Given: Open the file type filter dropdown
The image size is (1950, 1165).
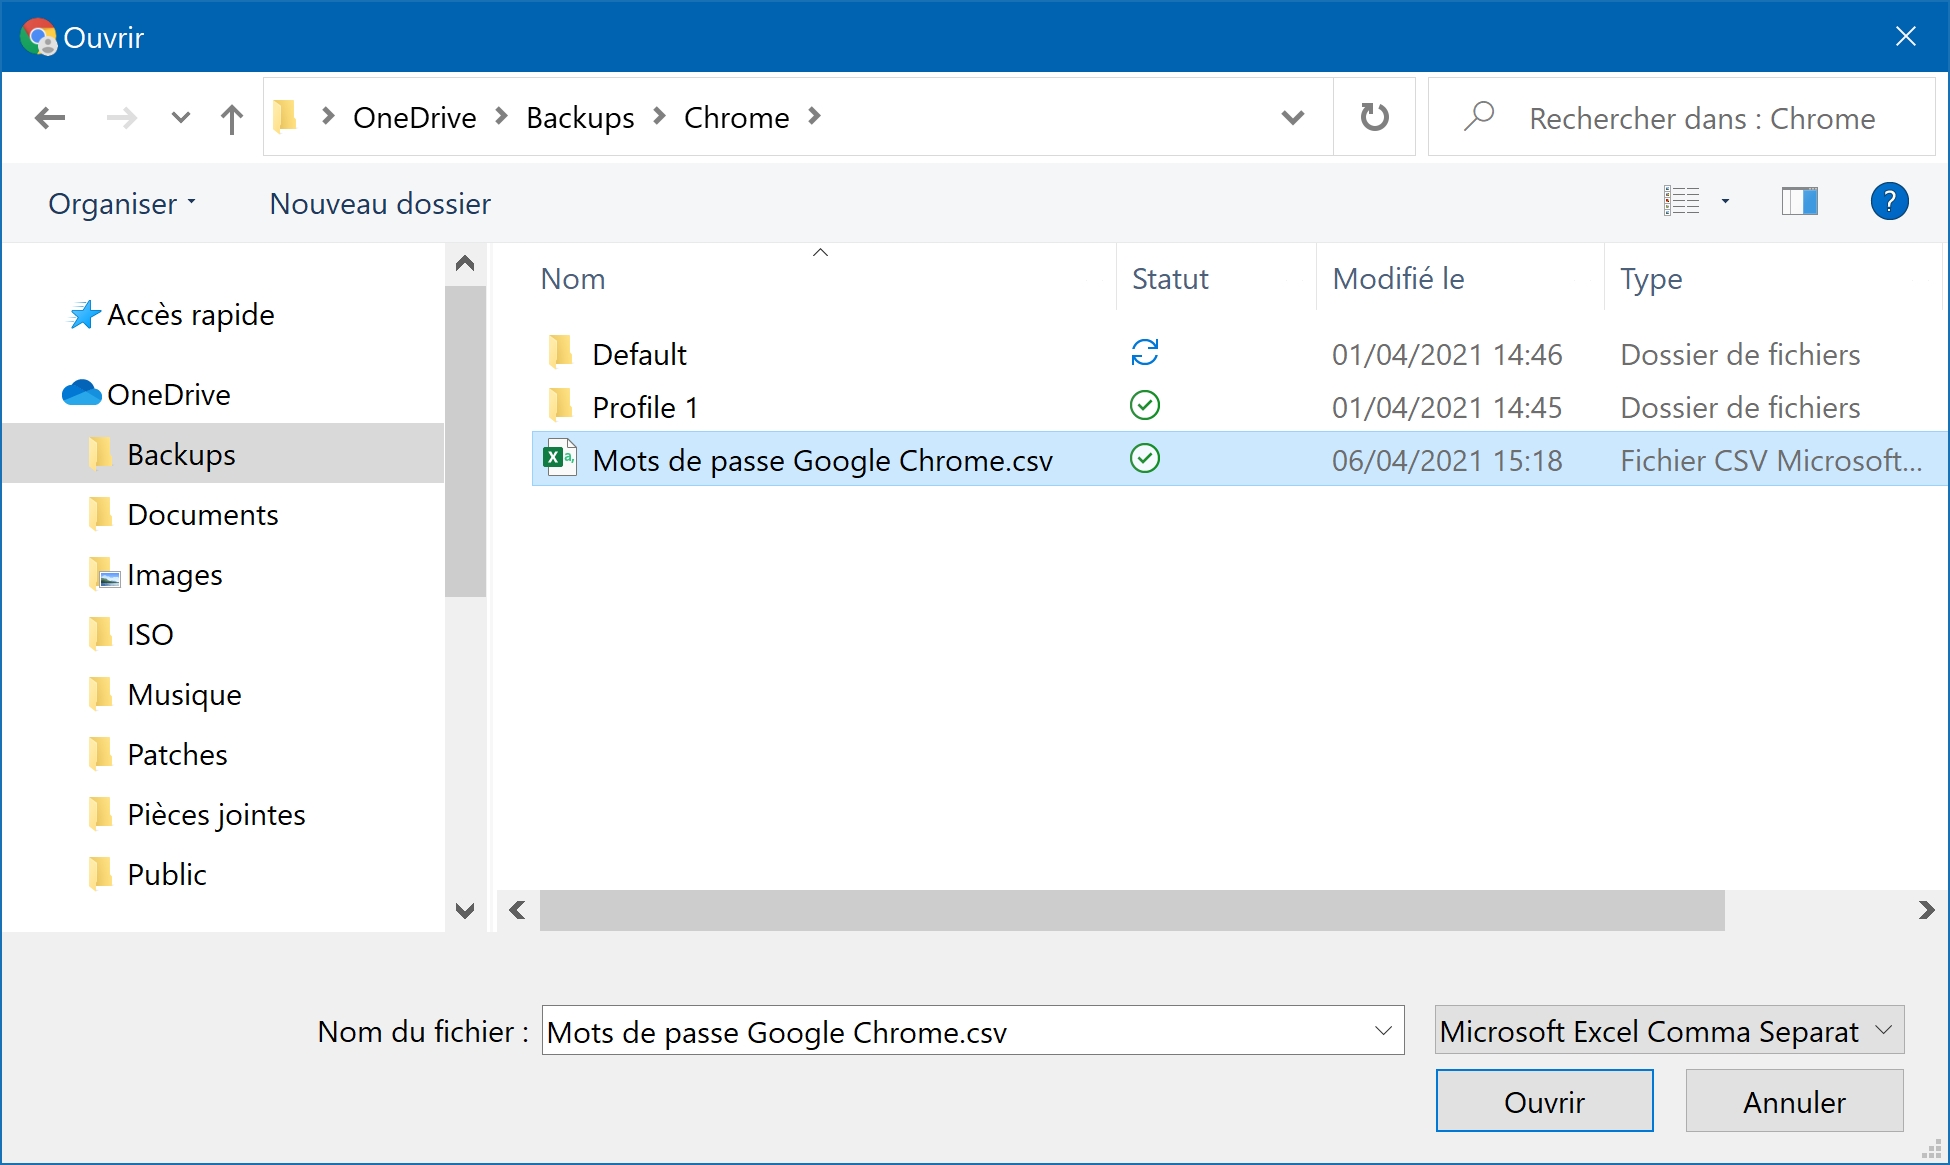Looking at the screenshot, I should point(1669,1031).
